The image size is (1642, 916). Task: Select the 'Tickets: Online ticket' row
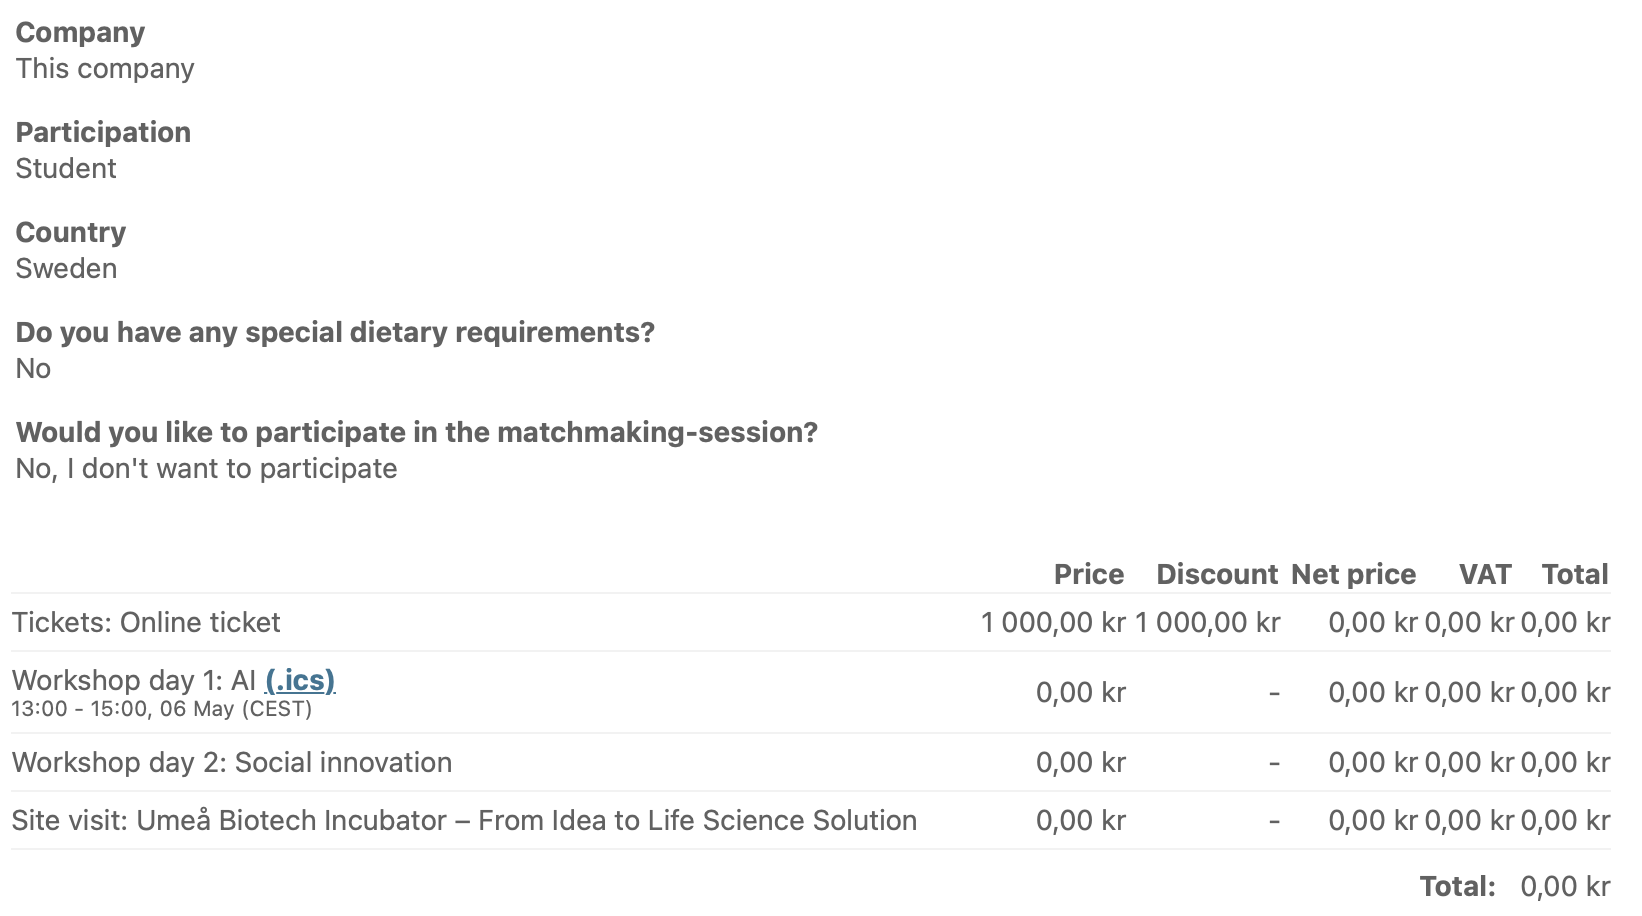pyautogui.click(x=811, y=622)
